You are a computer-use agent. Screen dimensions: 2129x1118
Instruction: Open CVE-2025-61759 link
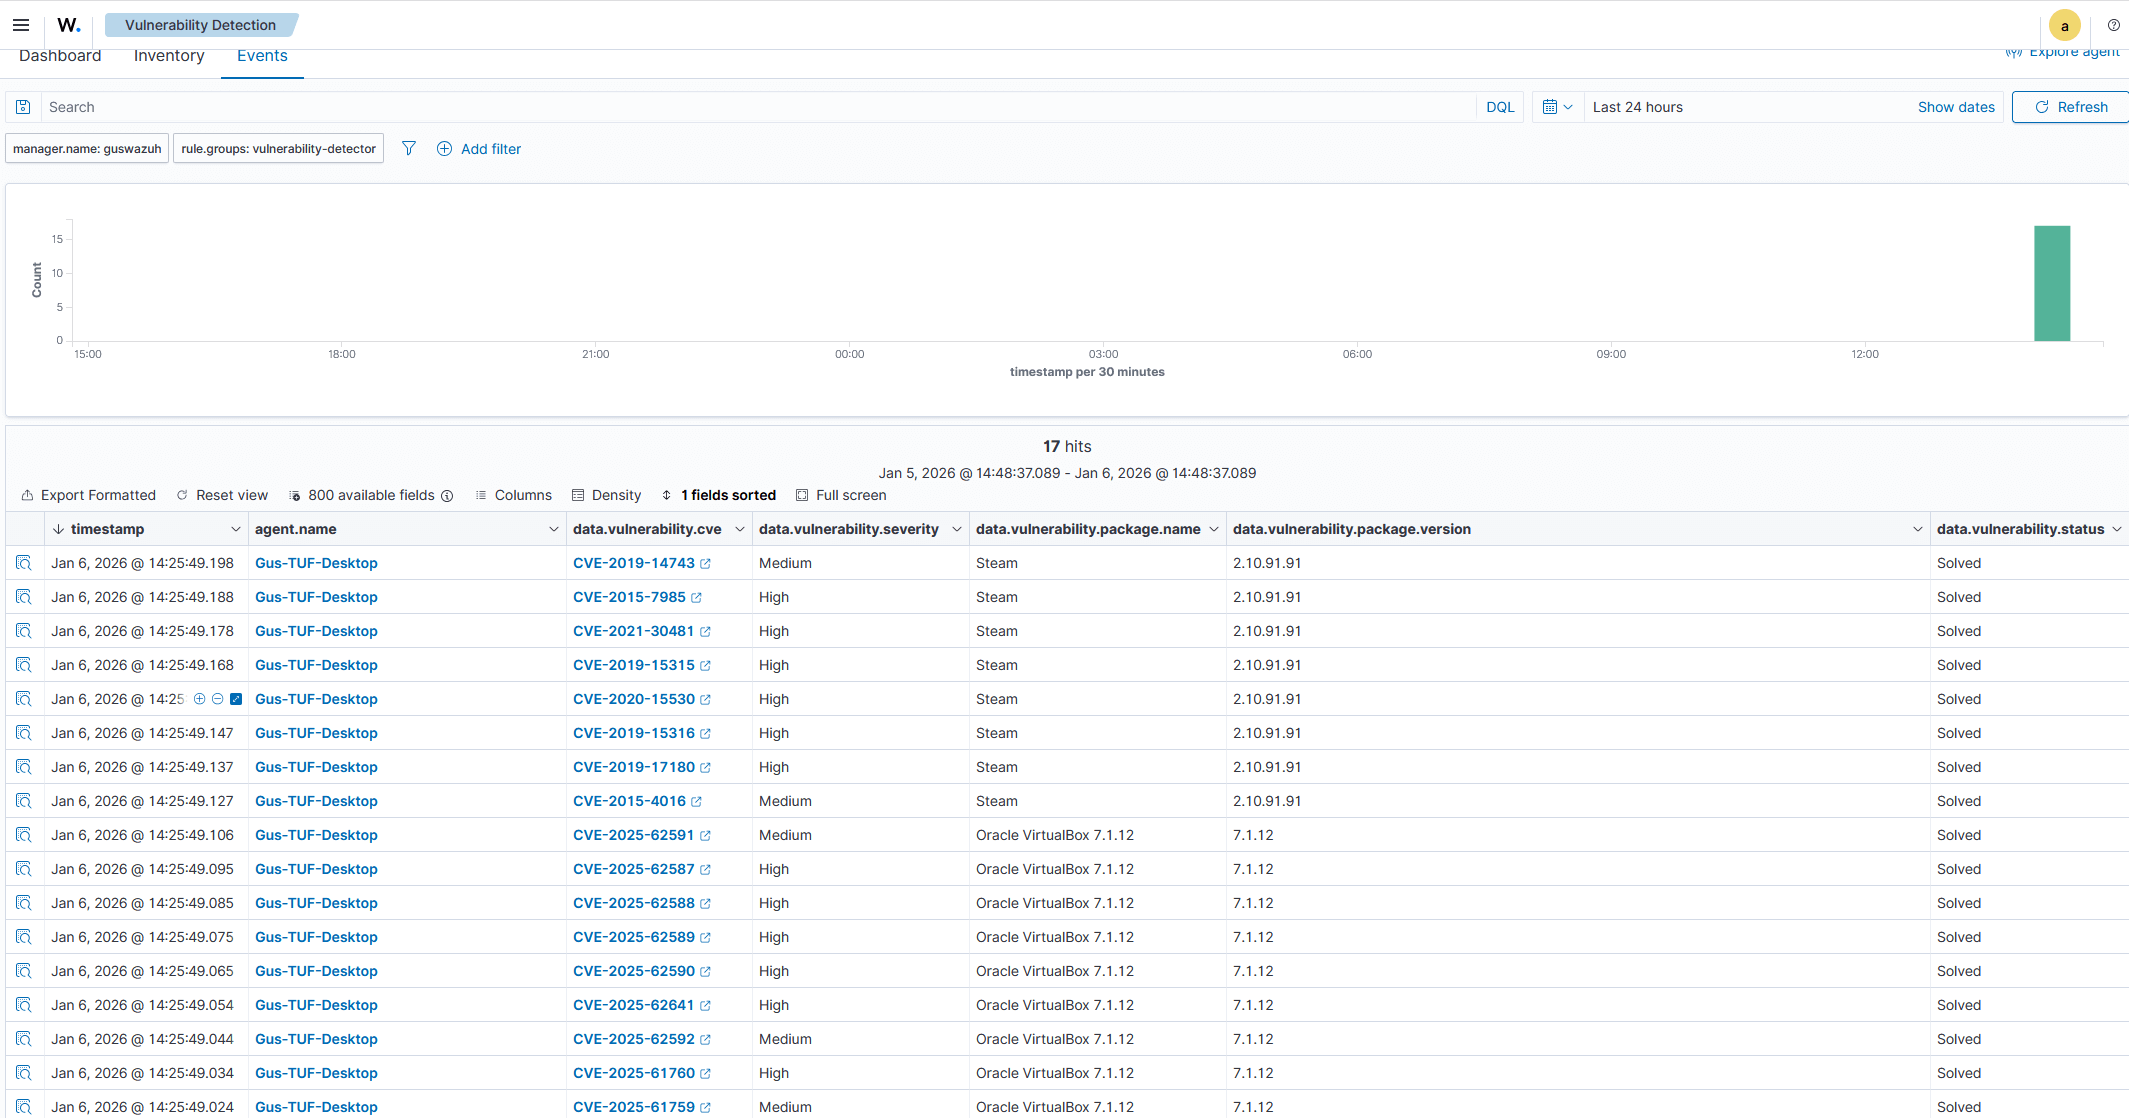[633, 1107]
